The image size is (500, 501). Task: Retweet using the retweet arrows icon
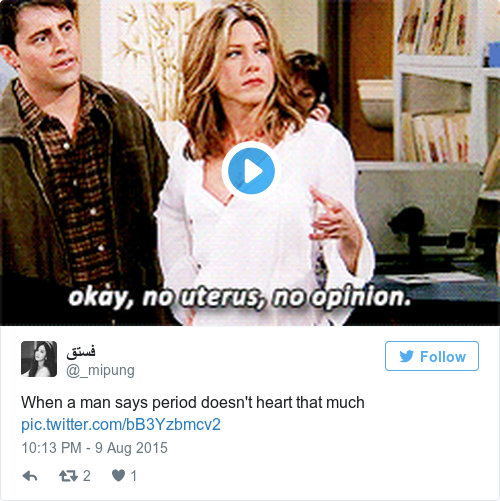[x=68, y=476]
